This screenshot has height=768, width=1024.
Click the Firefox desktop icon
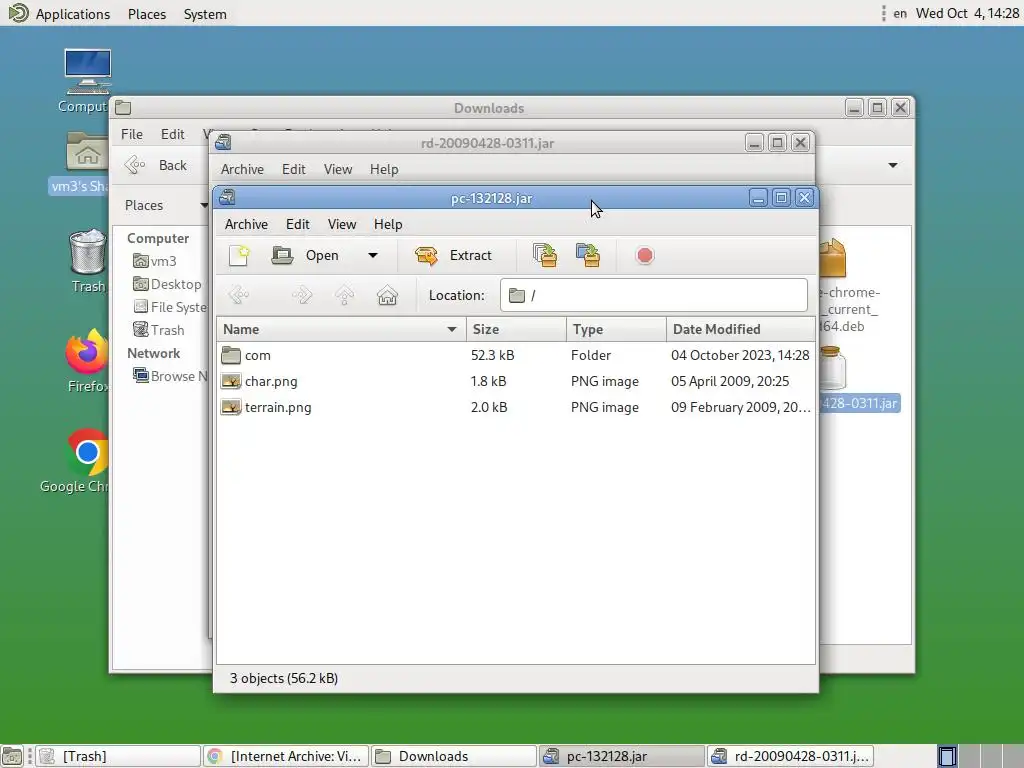coord(87,361)
